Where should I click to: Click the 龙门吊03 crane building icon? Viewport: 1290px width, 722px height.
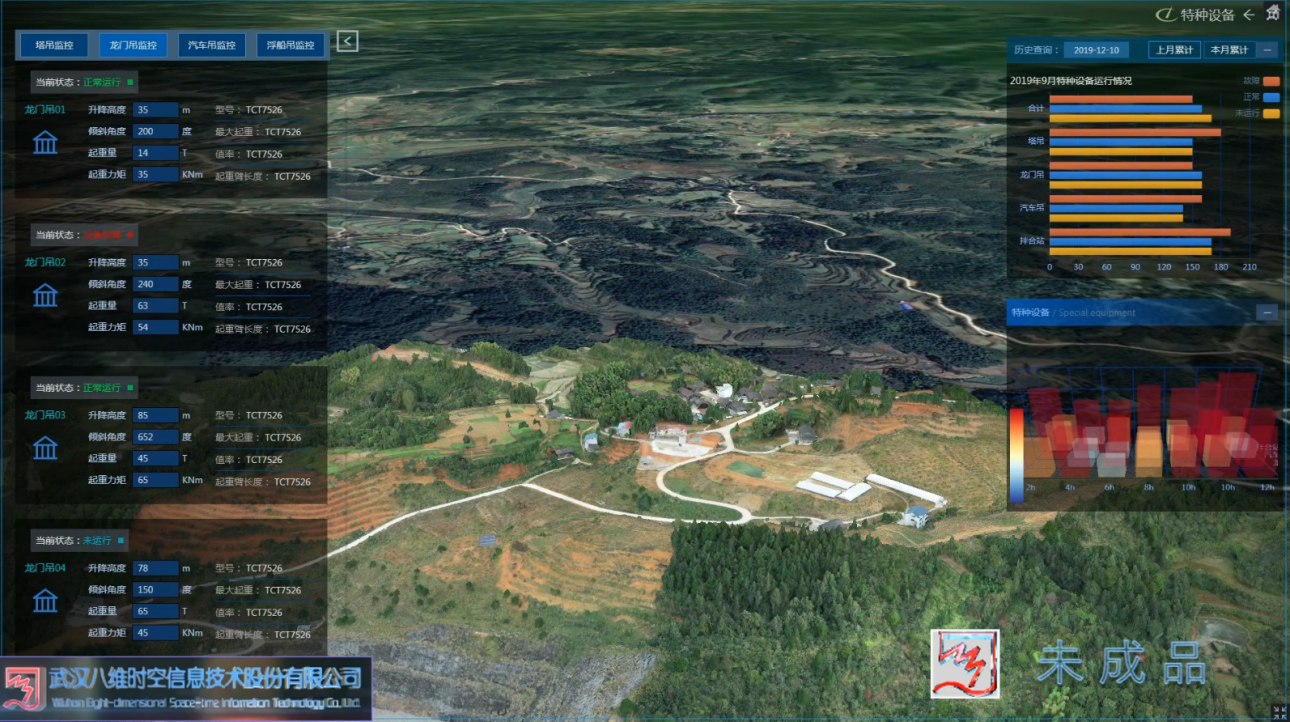coord(45,448)
